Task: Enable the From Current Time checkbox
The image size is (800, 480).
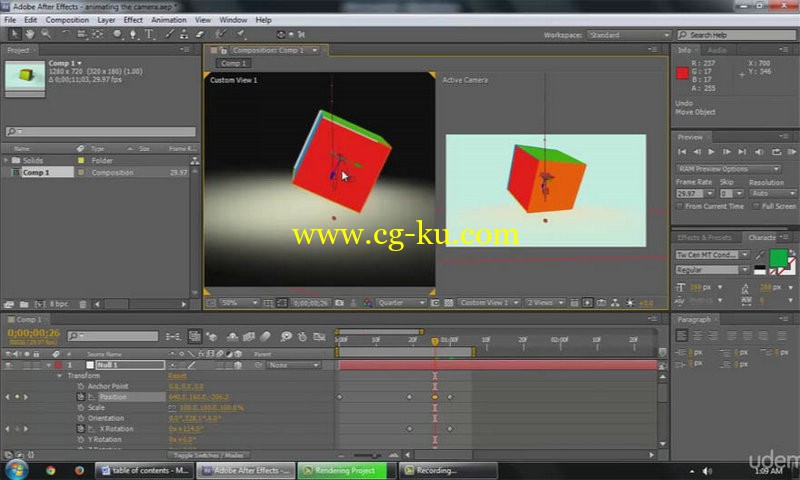Action: (680, 207)
